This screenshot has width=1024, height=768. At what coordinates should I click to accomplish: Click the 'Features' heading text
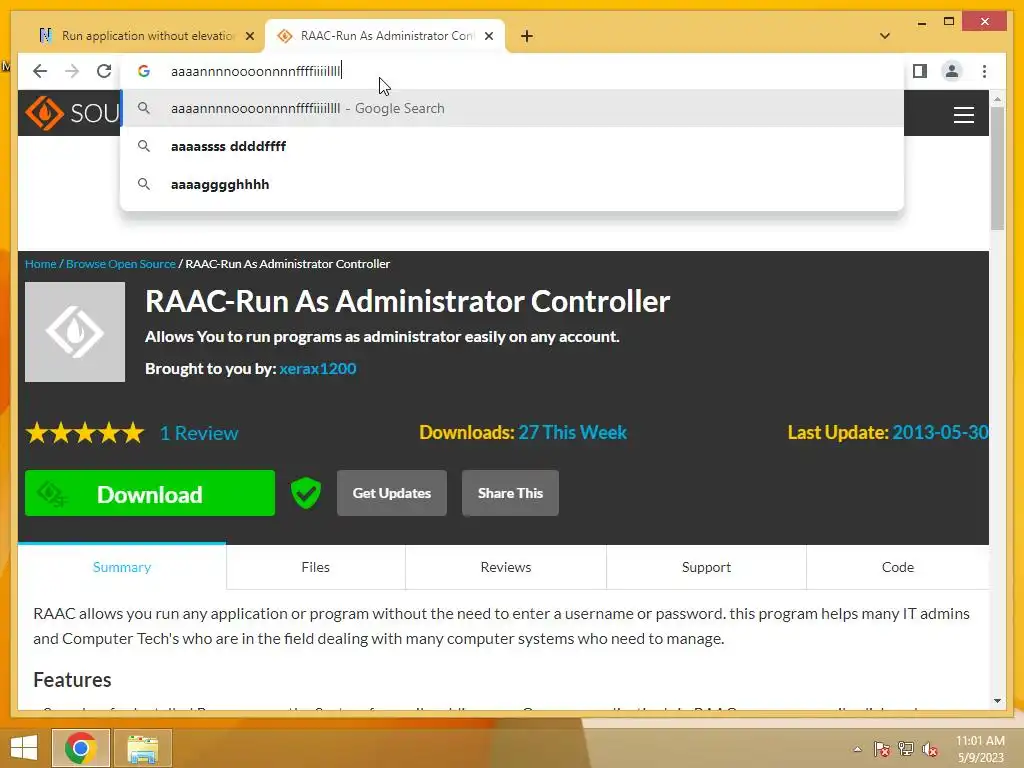click(x=72, y=680)
